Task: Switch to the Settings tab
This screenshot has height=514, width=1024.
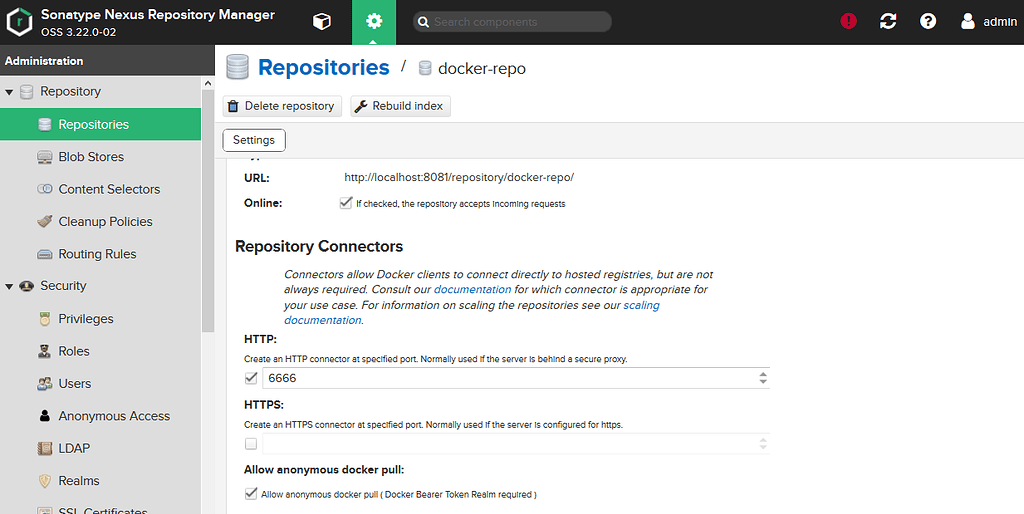Action: [254, 140]
